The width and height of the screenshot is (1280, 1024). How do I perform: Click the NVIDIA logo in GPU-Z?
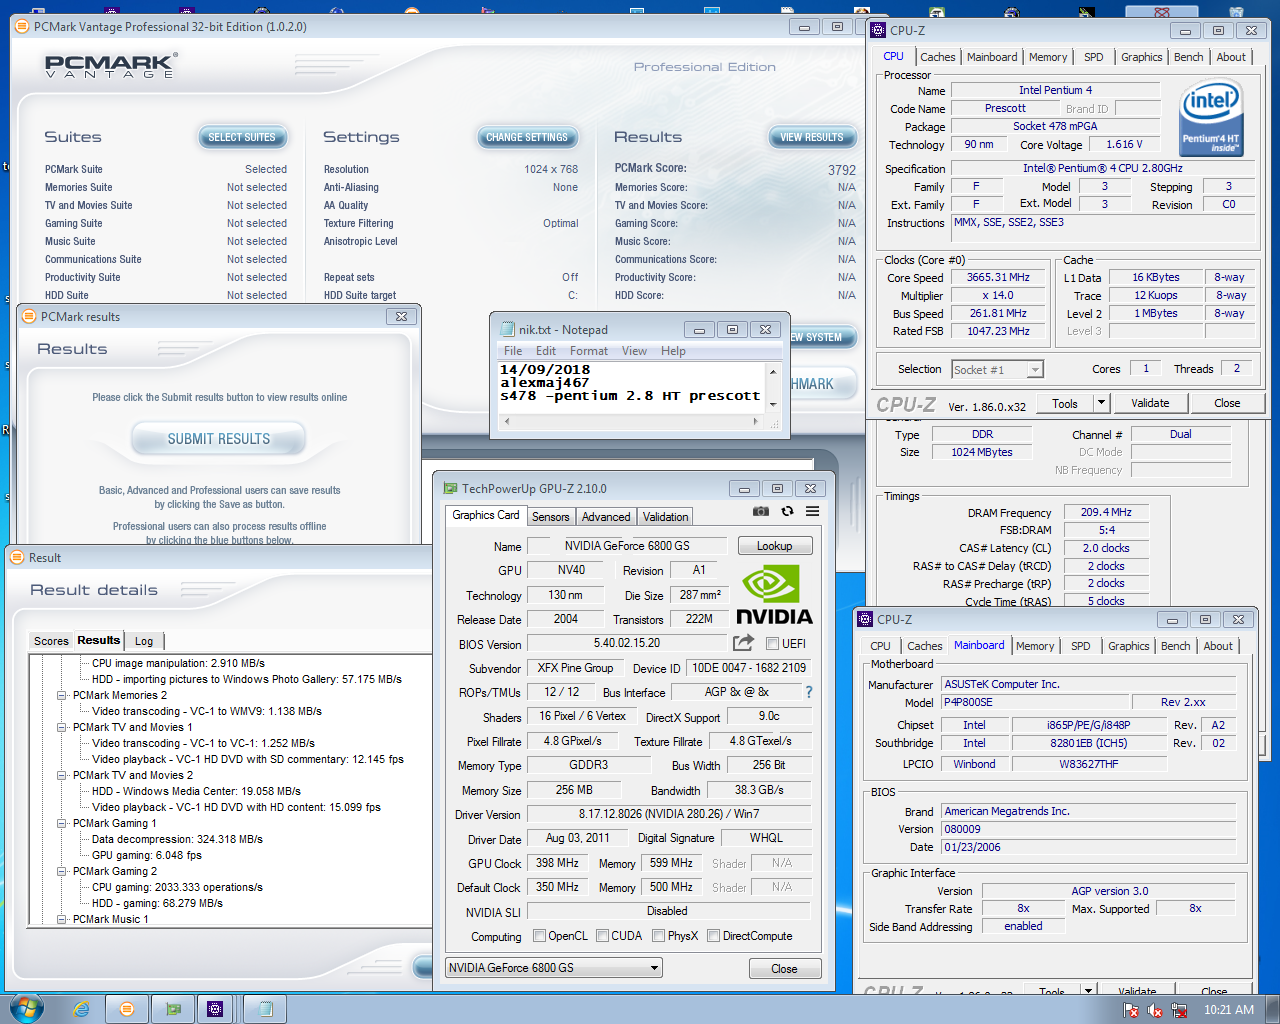(x=774, y=596)
